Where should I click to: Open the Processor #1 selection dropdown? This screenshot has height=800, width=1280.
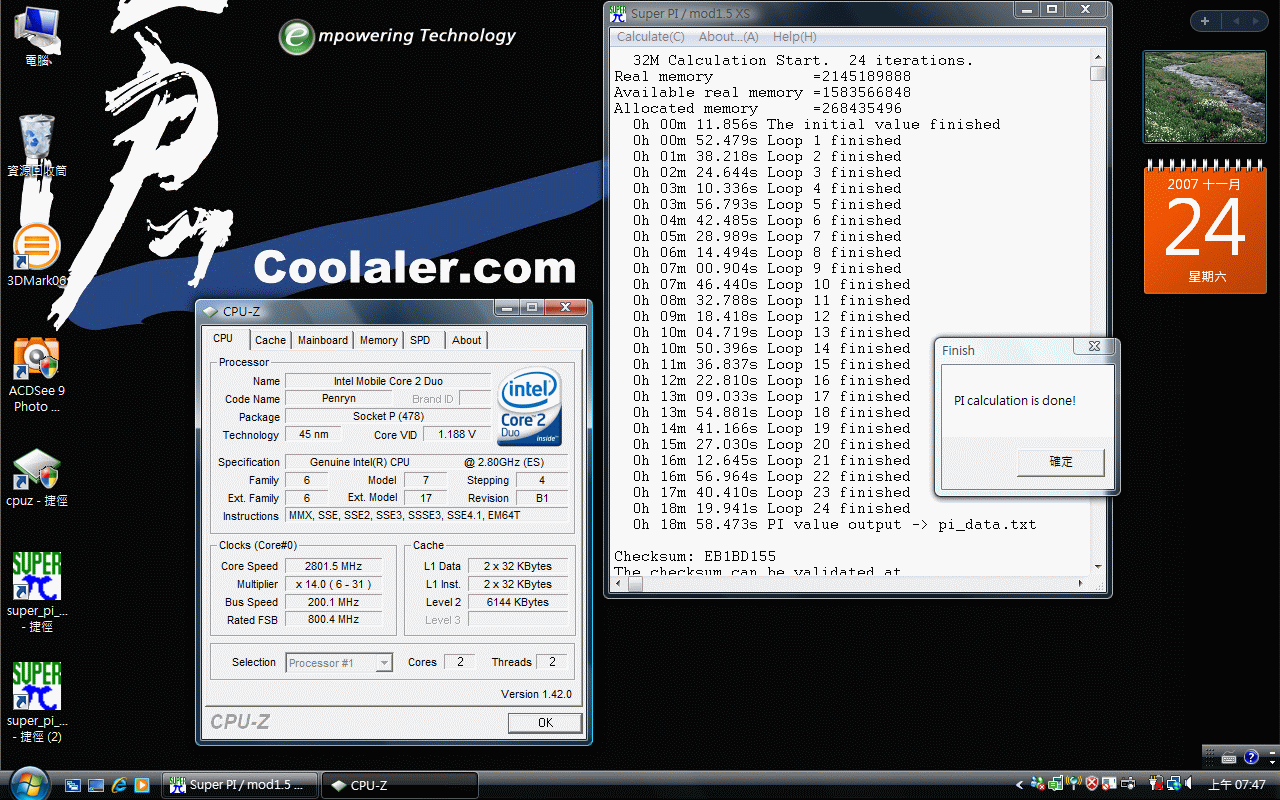339,662
